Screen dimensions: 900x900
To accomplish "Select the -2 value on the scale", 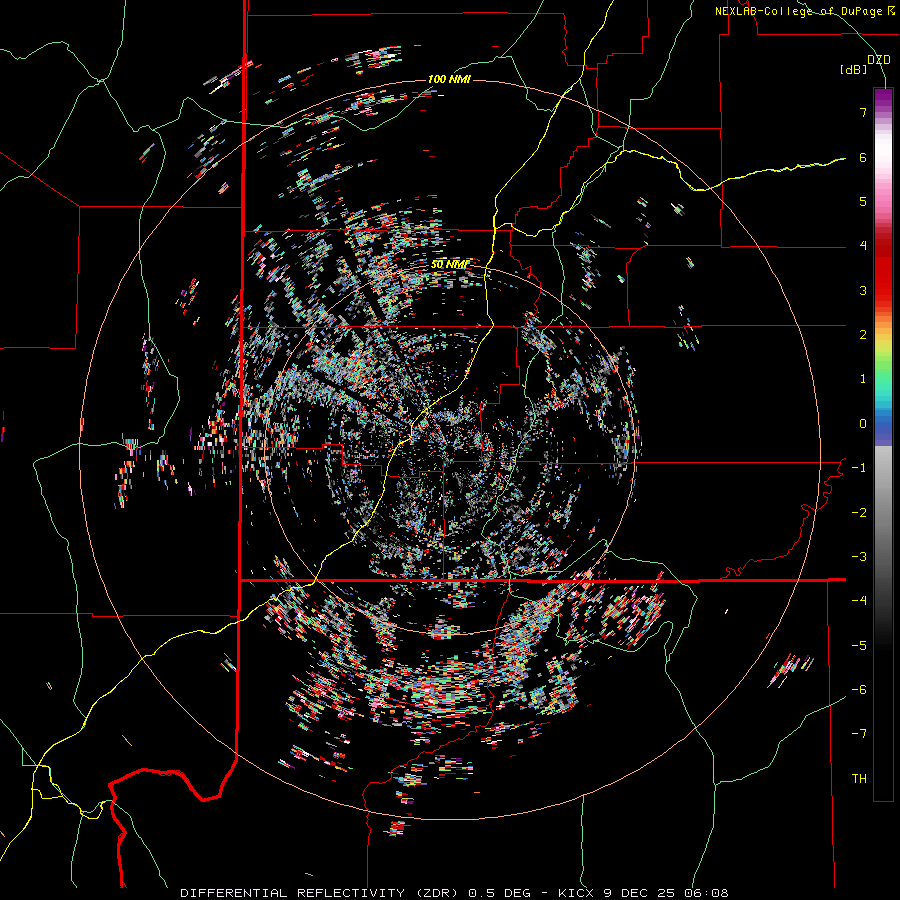I will (x=859, y=513).
